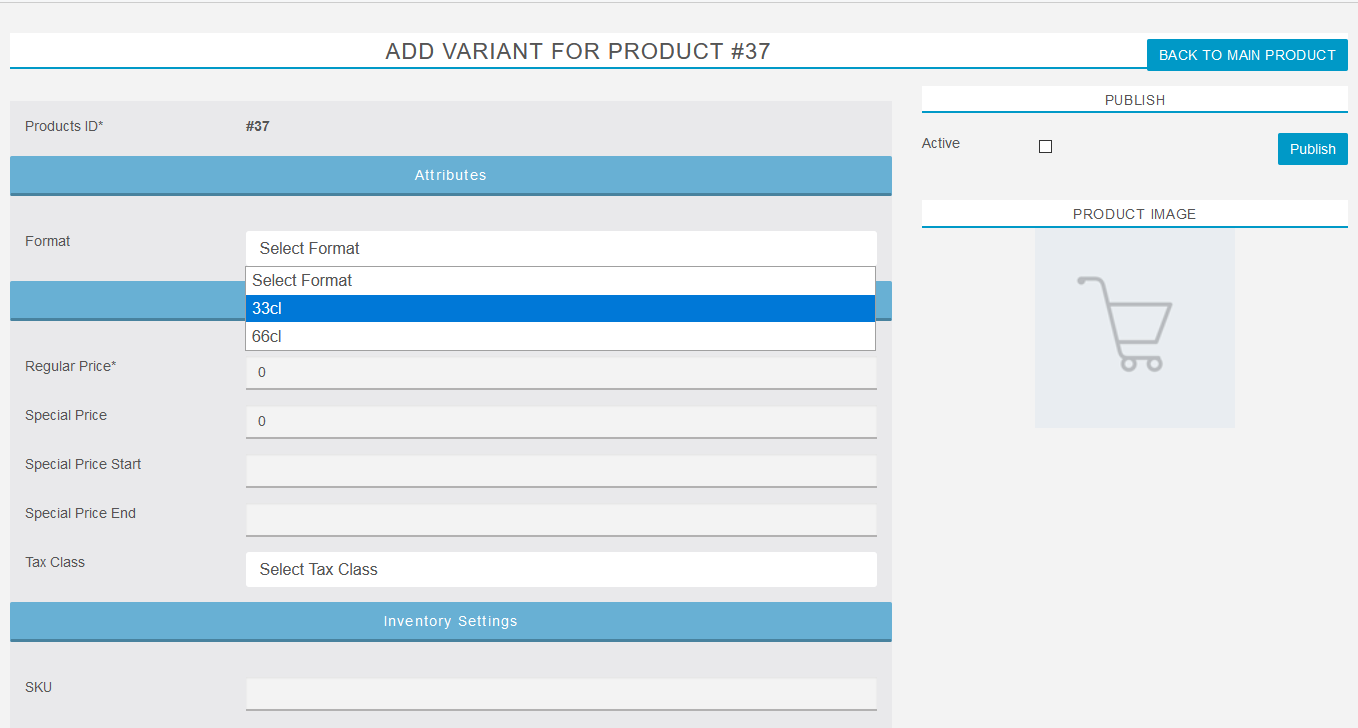Click the 'Regular Price*' label
The height and width of the screenshot is (728, 1358).
70,366
